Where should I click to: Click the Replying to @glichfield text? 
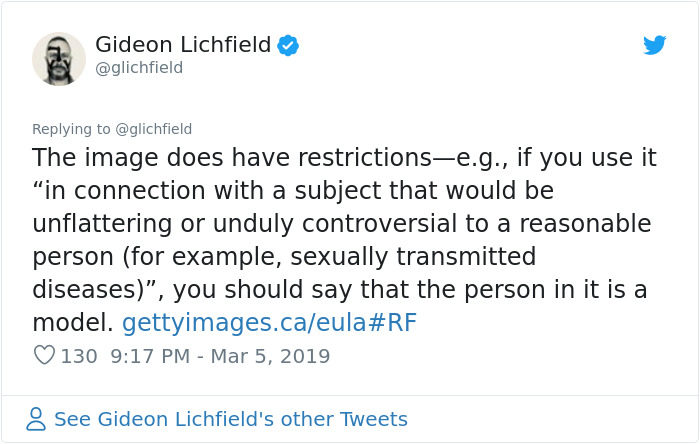point(112,129)
